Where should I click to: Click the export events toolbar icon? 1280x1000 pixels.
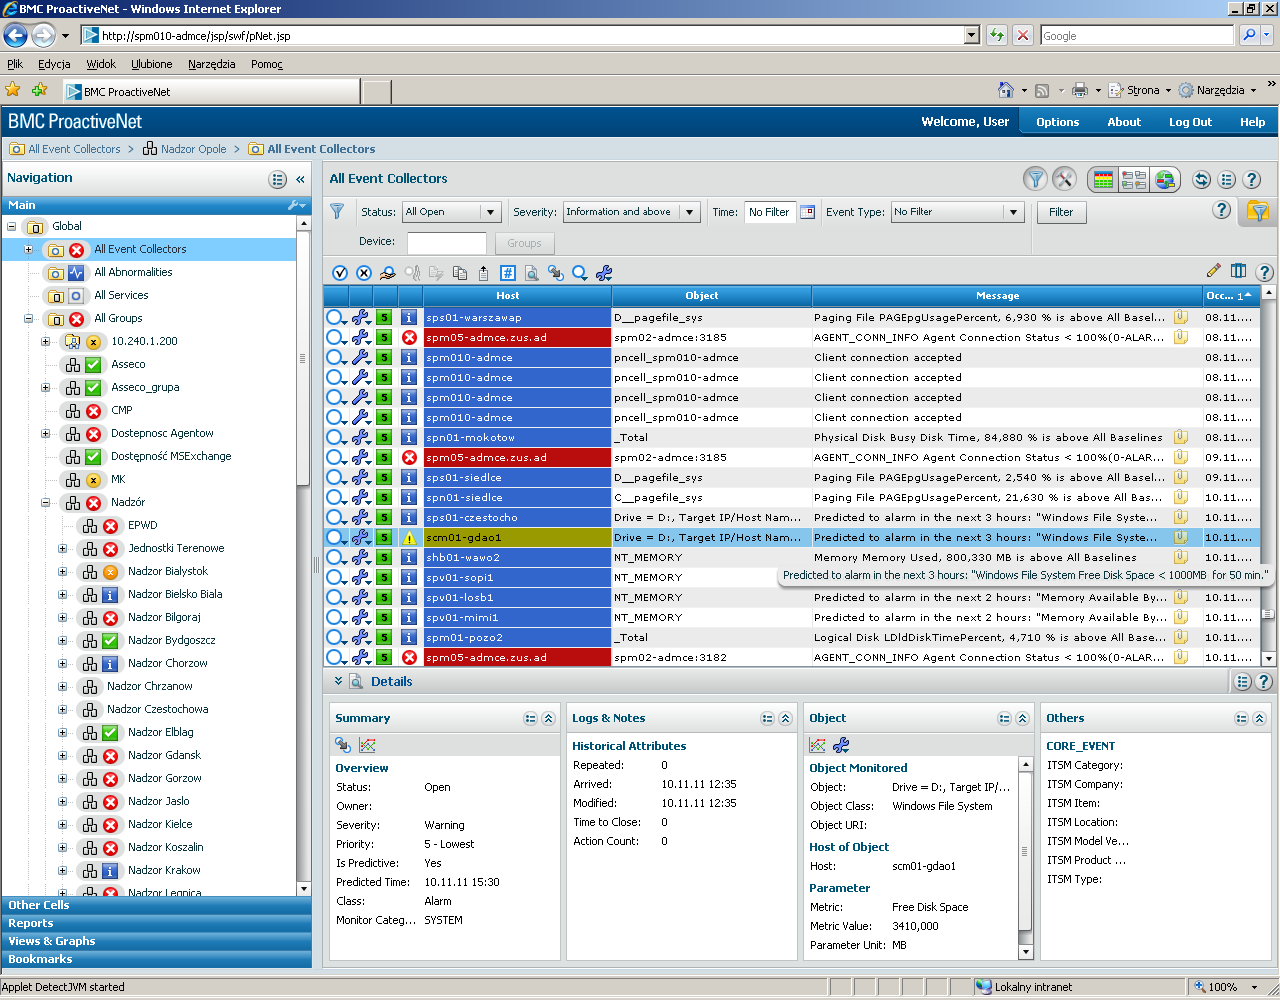[x=484, y=273]
